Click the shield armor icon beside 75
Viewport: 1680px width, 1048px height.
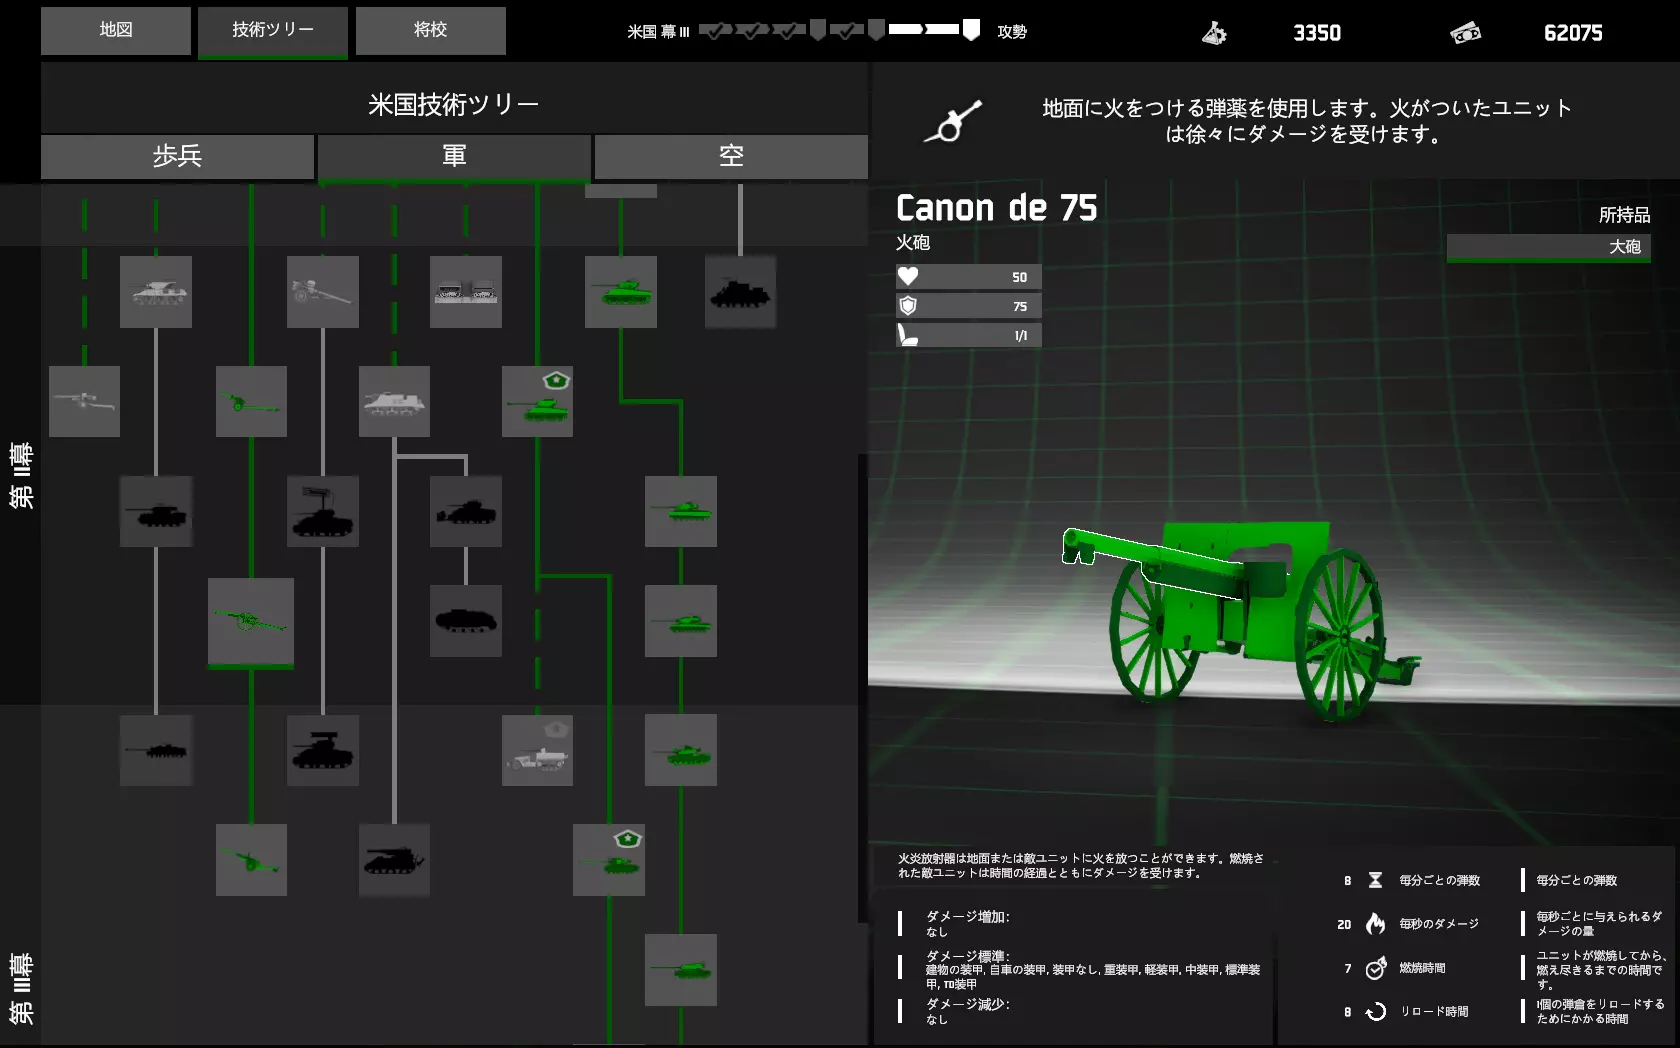pyautogui.click(x=908, y=306)
